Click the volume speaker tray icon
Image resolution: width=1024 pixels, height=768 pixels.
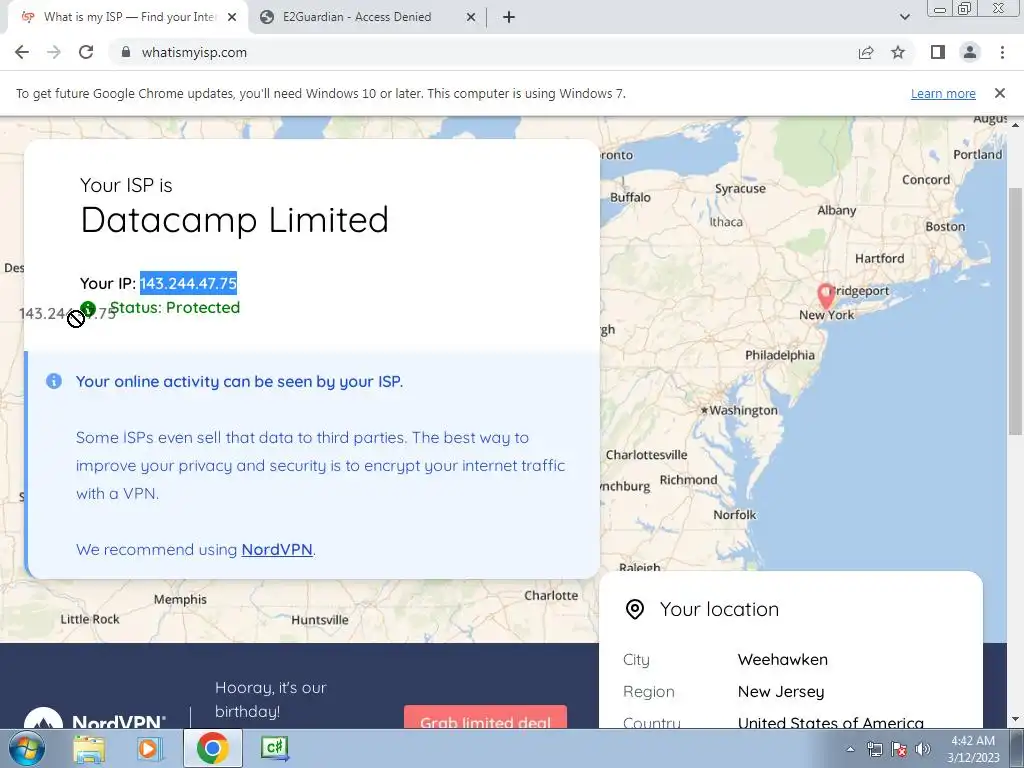coord(923,749)
